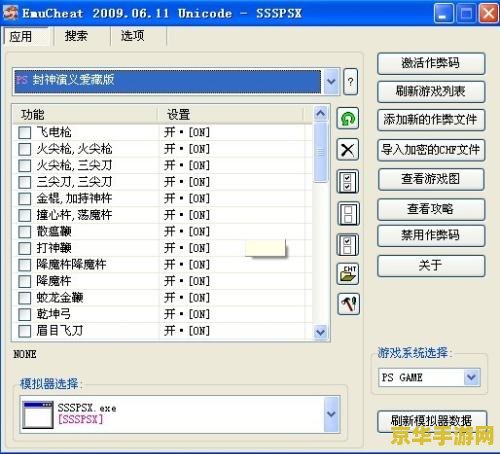Tick the 金棍,加持神杵 checkbox
This screenshot has width=500, height=454.
coord(25,199)
